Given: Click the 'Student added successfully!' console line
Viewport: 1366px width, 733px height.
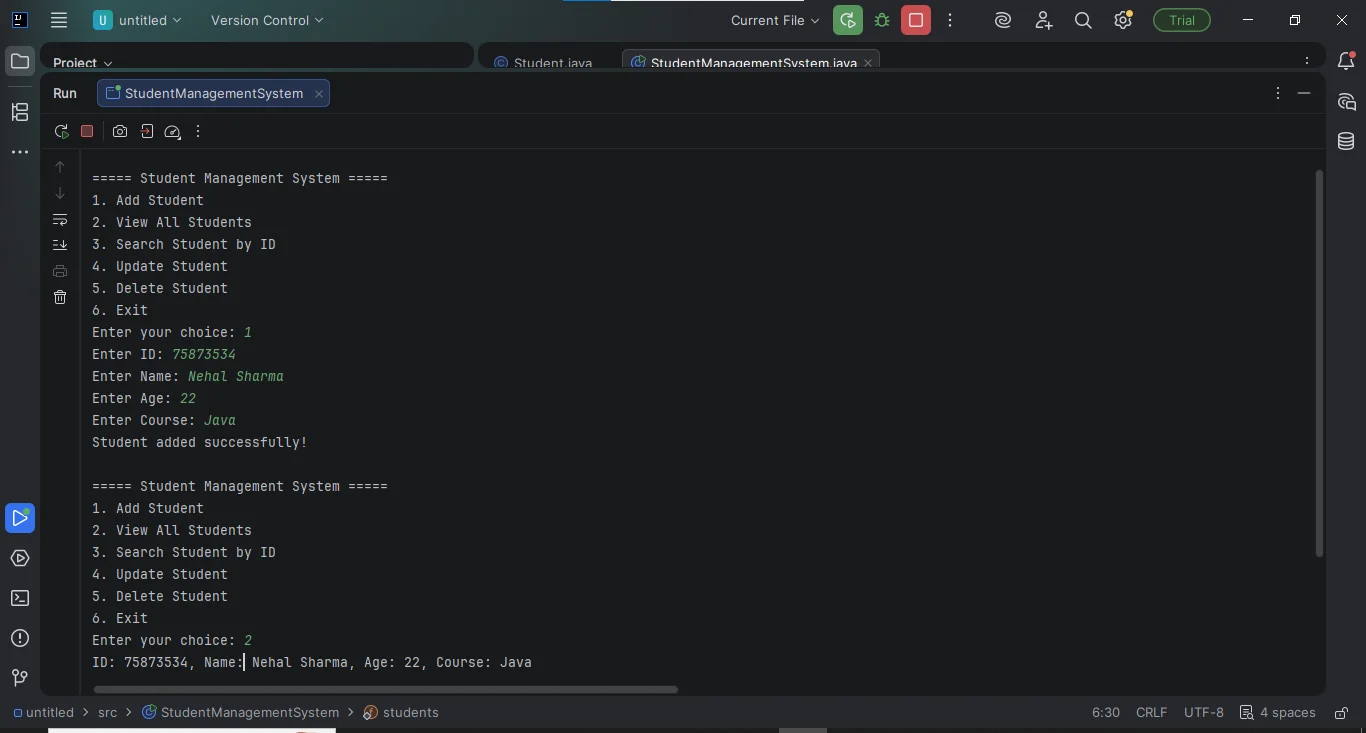Looking at the screenshot, I should 200,442.
